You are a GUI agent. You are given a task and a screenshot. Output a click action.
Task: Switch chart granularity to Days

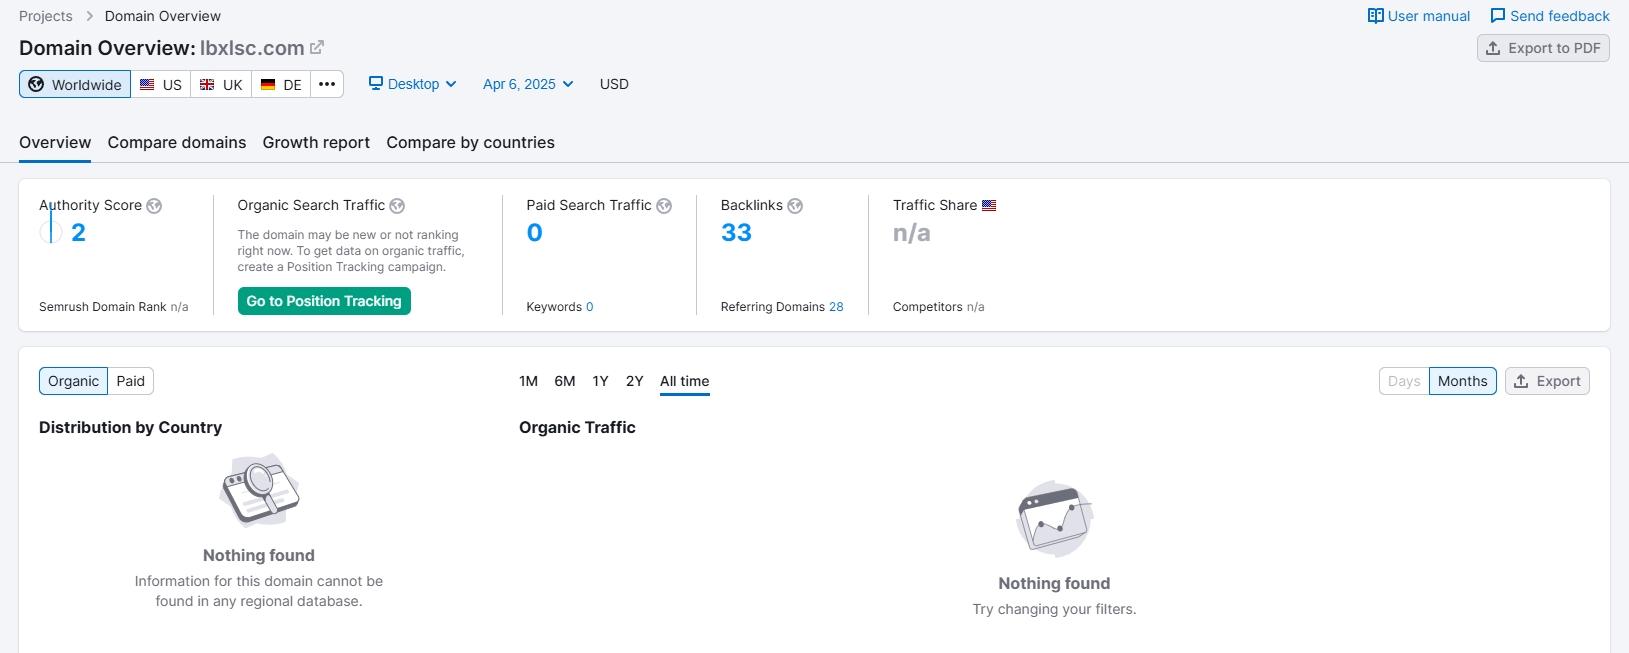[1404, 381]
